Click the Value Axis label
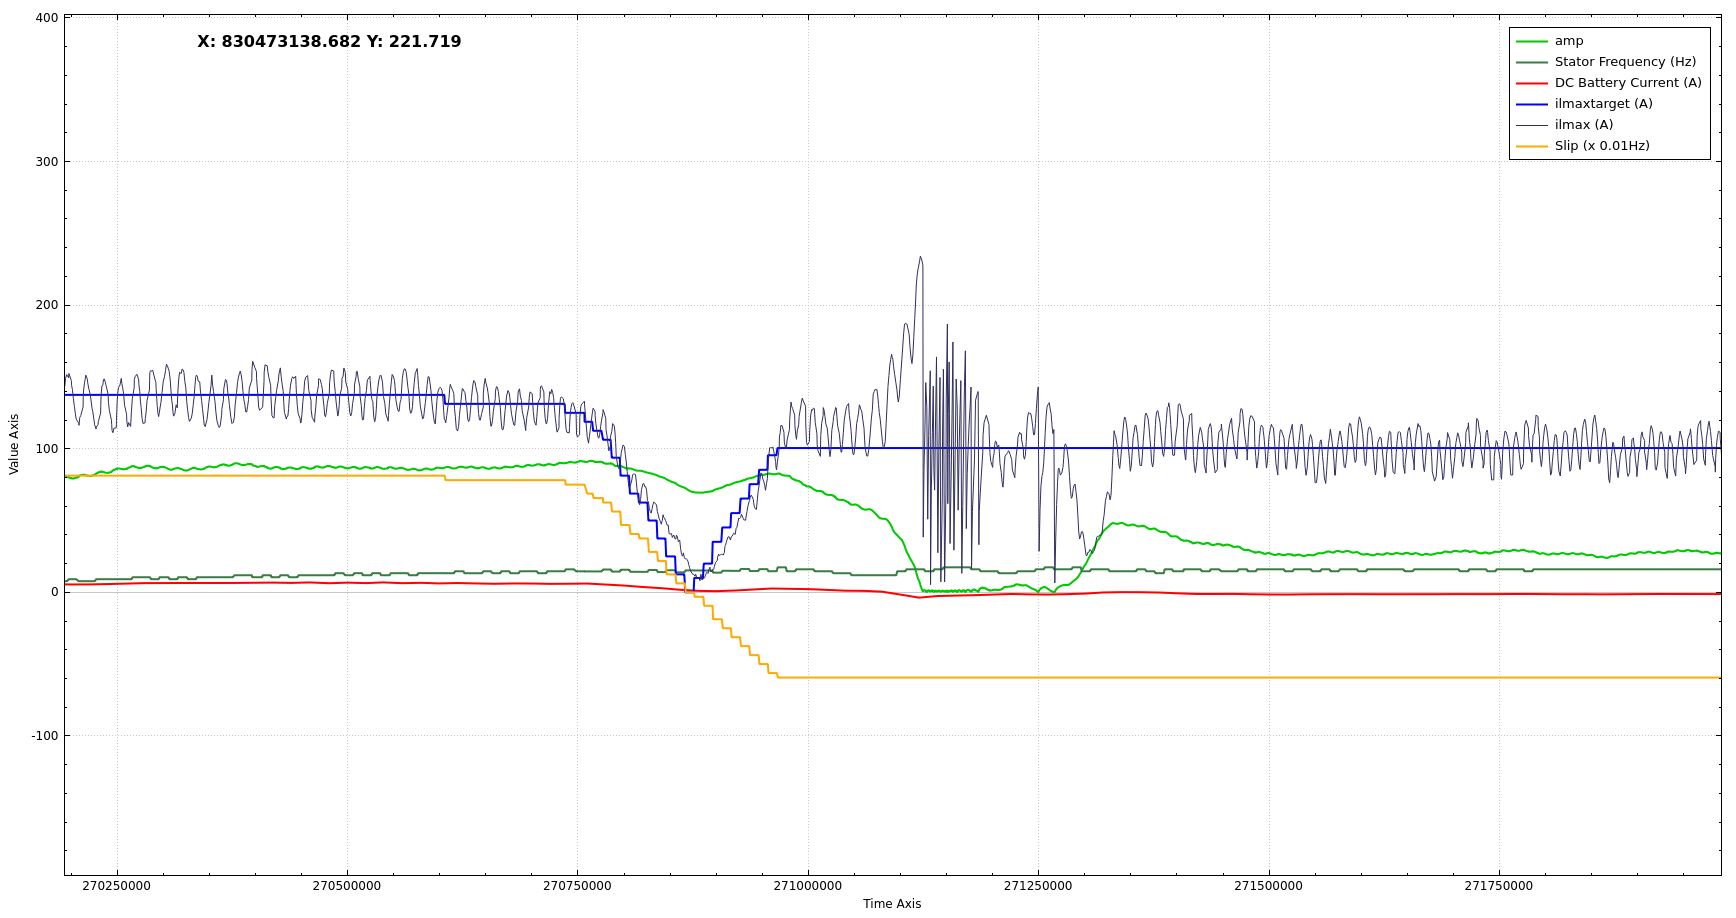The height and width of the screenshot is (918, 1736). coord(14,444)
